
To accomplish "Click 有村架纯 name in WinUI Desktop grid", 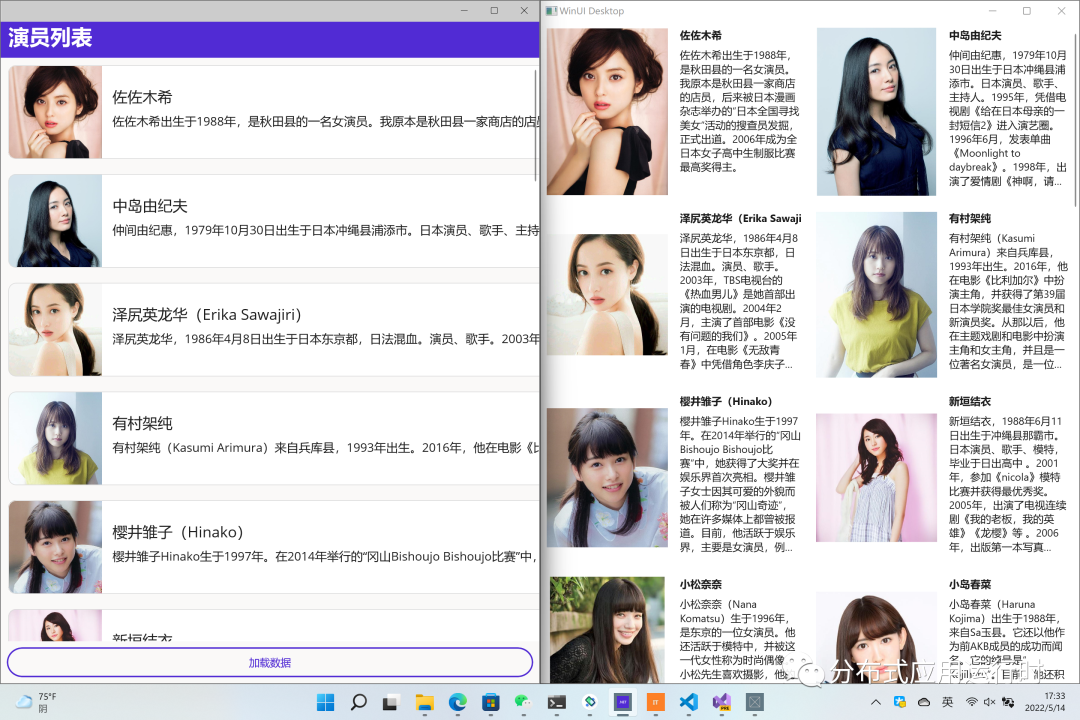I will [x=970, y=218].
